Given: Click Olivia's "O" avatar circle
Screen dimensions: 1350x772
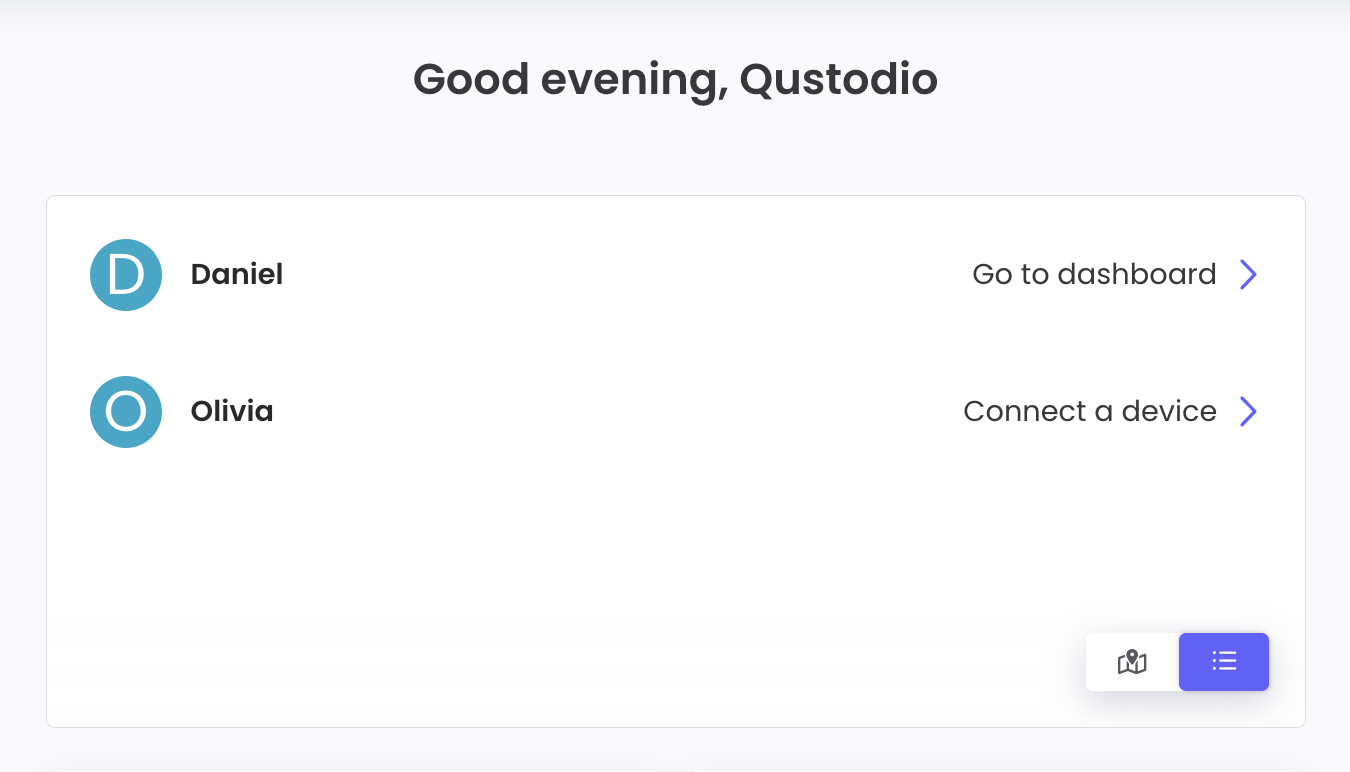Looking at the screenshot, I should pos(126,412).
